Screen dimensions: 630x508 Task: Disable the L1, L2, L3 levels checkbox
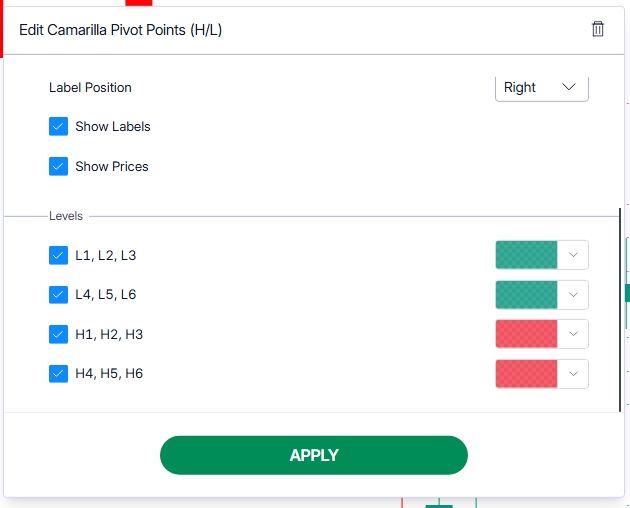click(58, 255)
